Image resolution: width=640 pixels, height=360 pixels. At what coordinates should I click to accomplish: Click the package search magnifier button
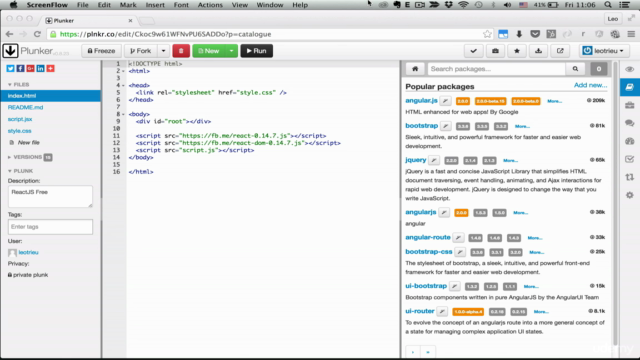[576, 69]
